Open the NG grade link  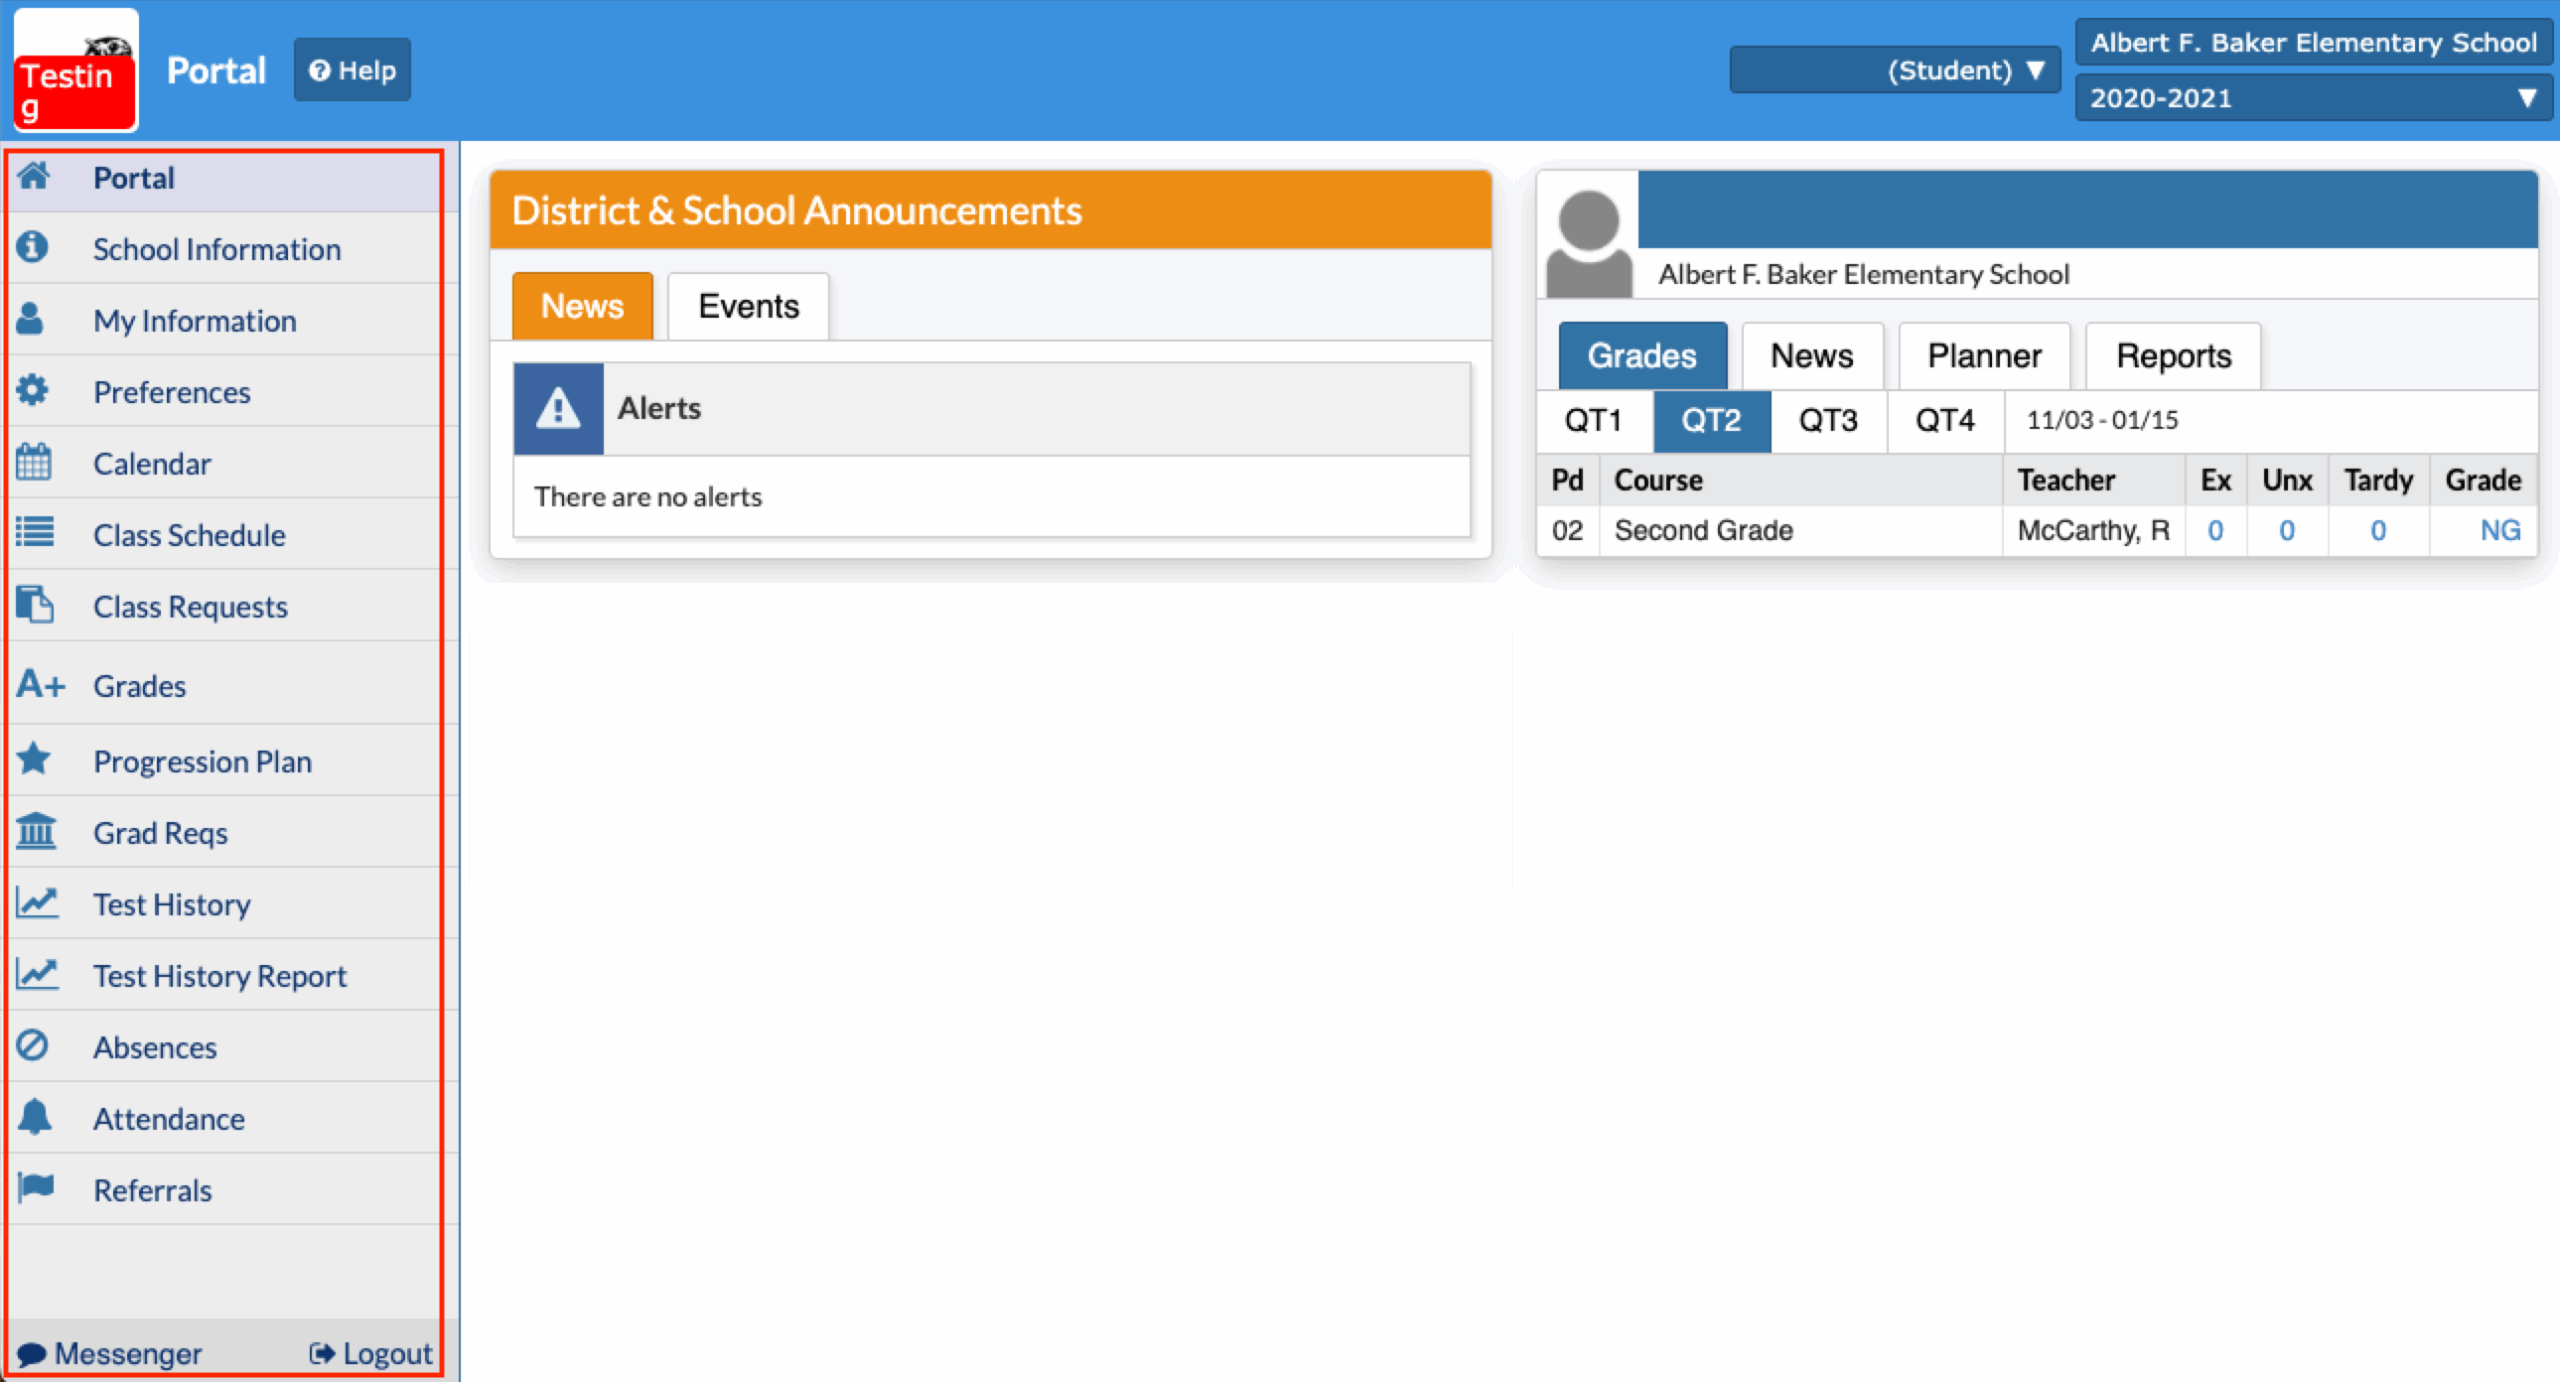(2498, 530)
